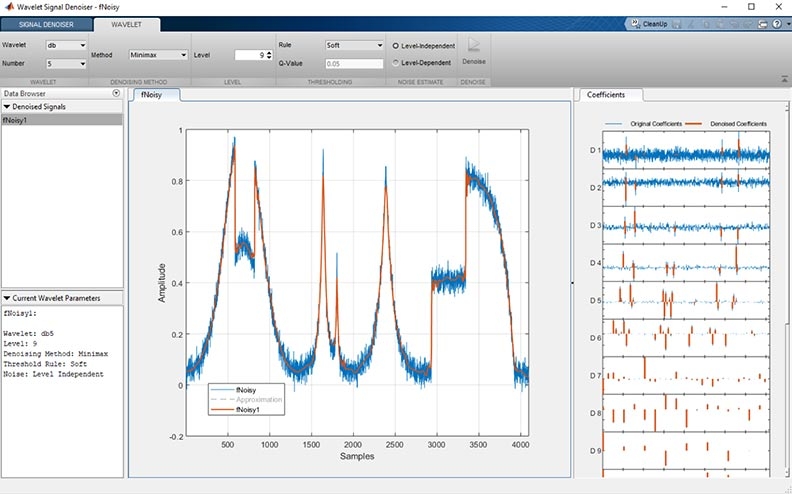Image resolution: width=792 pixels, height=494 pixels.
Task: Click the Data Browser panel title
Action: click(x=25, y=93)
